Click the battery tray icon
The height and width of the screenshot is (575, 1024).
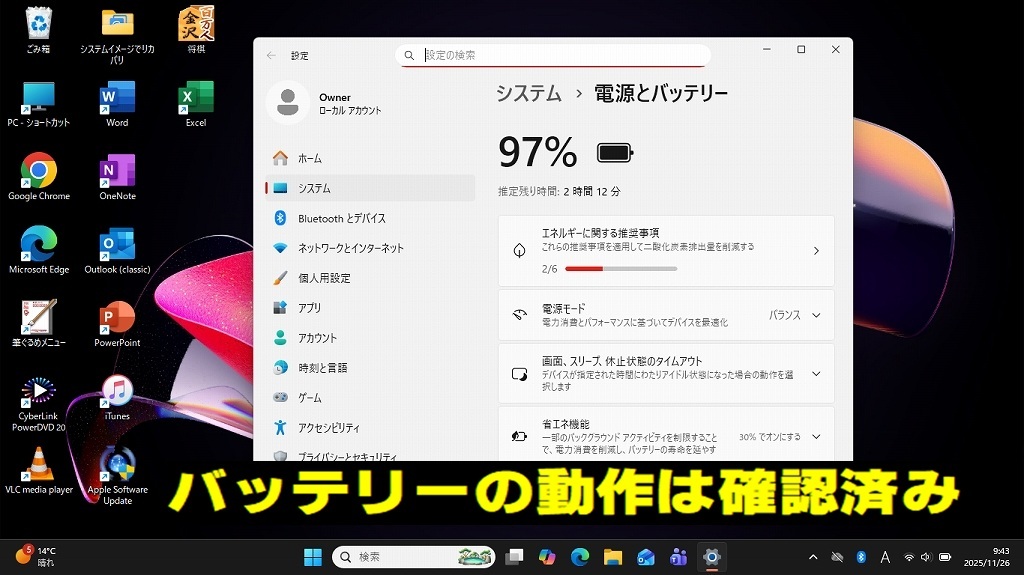pyautogui.click(x=944, y=557)
